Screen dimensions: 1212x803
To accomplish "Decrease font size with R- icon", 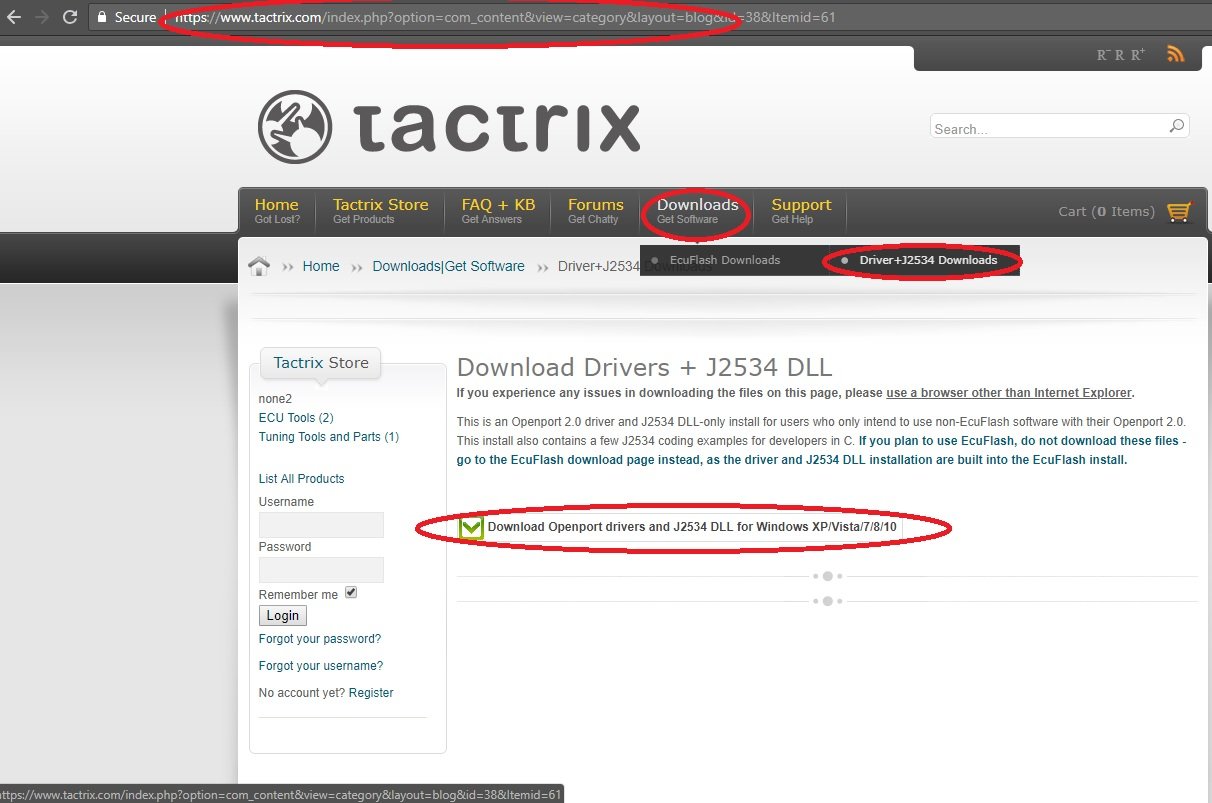I will tap(1104, 55).
